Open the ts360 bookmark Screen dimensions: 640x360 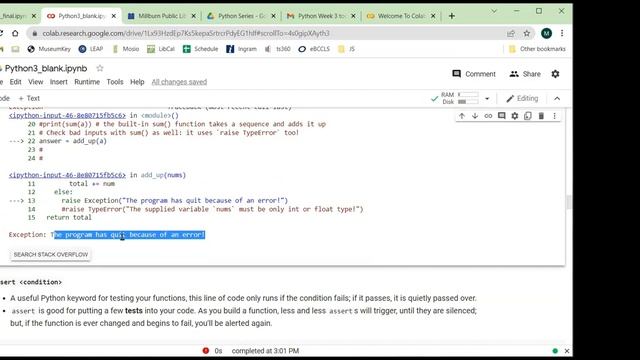278,49
